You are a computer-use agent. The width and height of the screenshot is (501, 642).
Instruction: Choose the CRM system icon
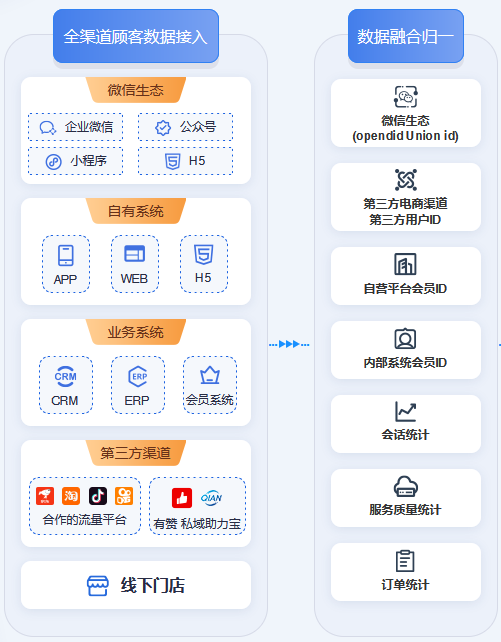[65, 377]
